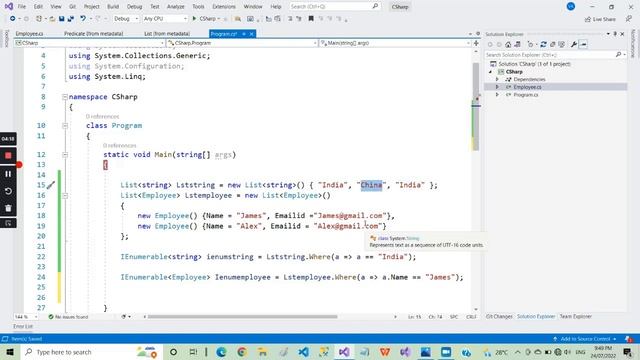This screenshot has height=360, width=640.
Task: Switch to Employee.cs editor tab
Action: (29, 34)
